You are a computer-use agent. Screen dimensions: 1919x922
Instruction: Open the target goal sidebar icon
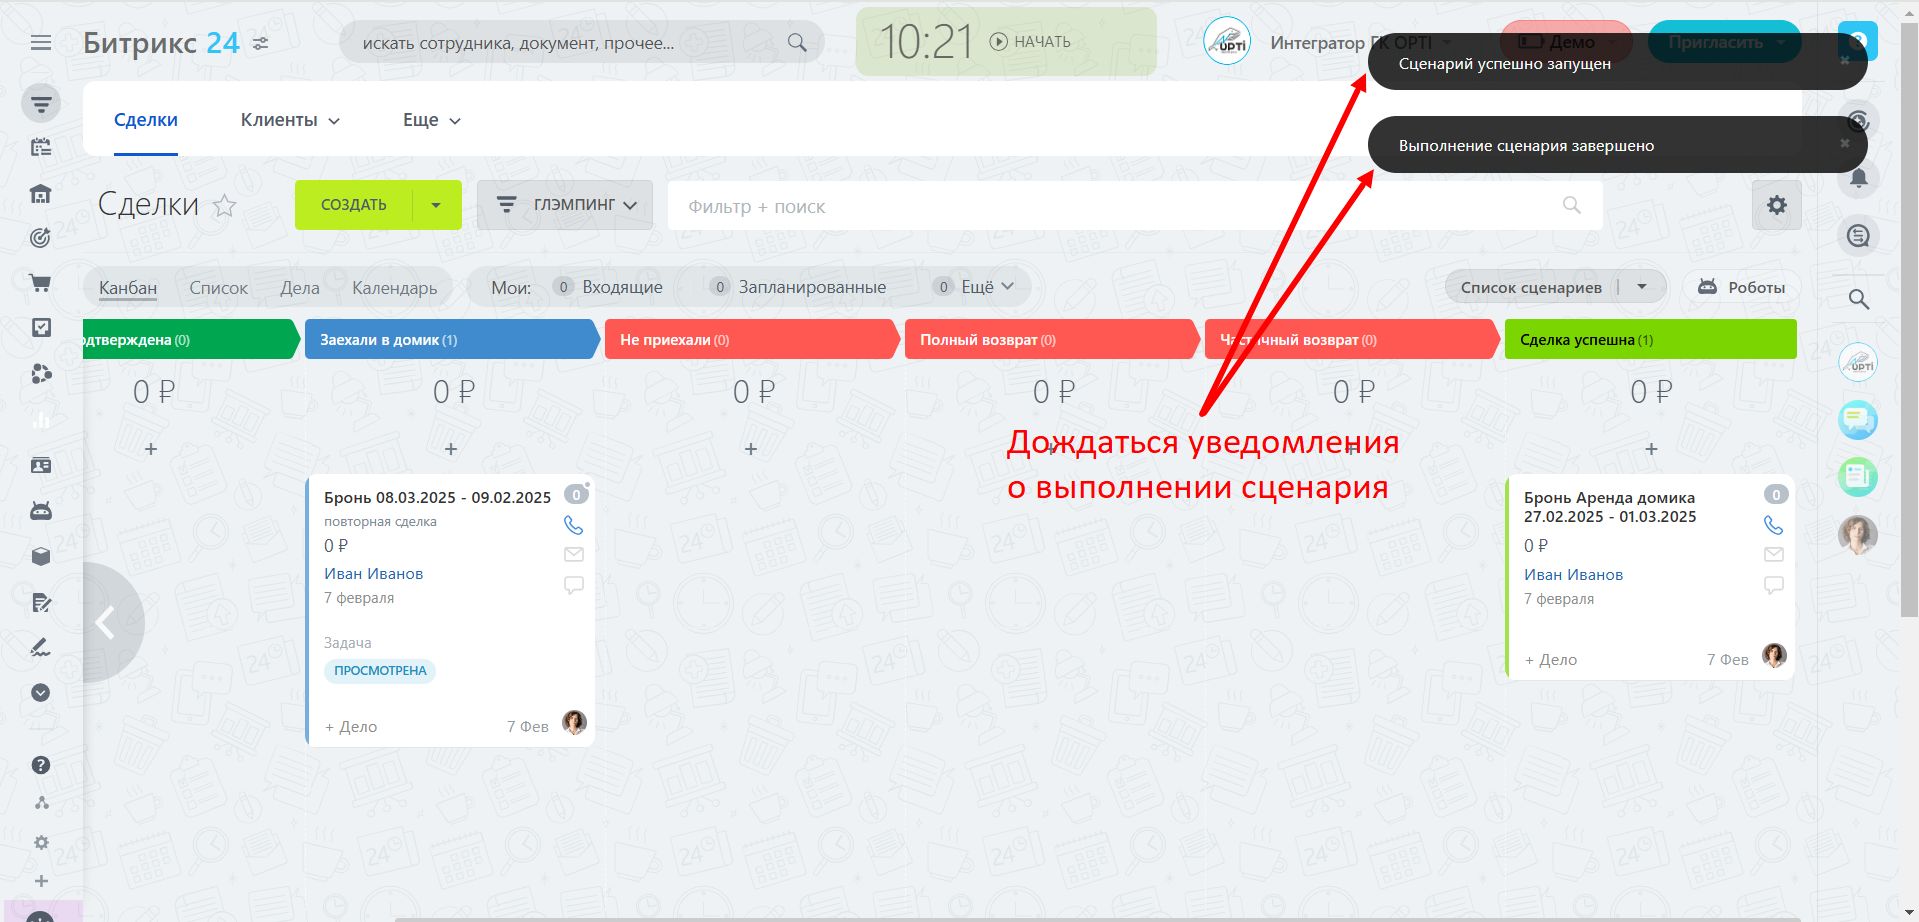[41, 238]
